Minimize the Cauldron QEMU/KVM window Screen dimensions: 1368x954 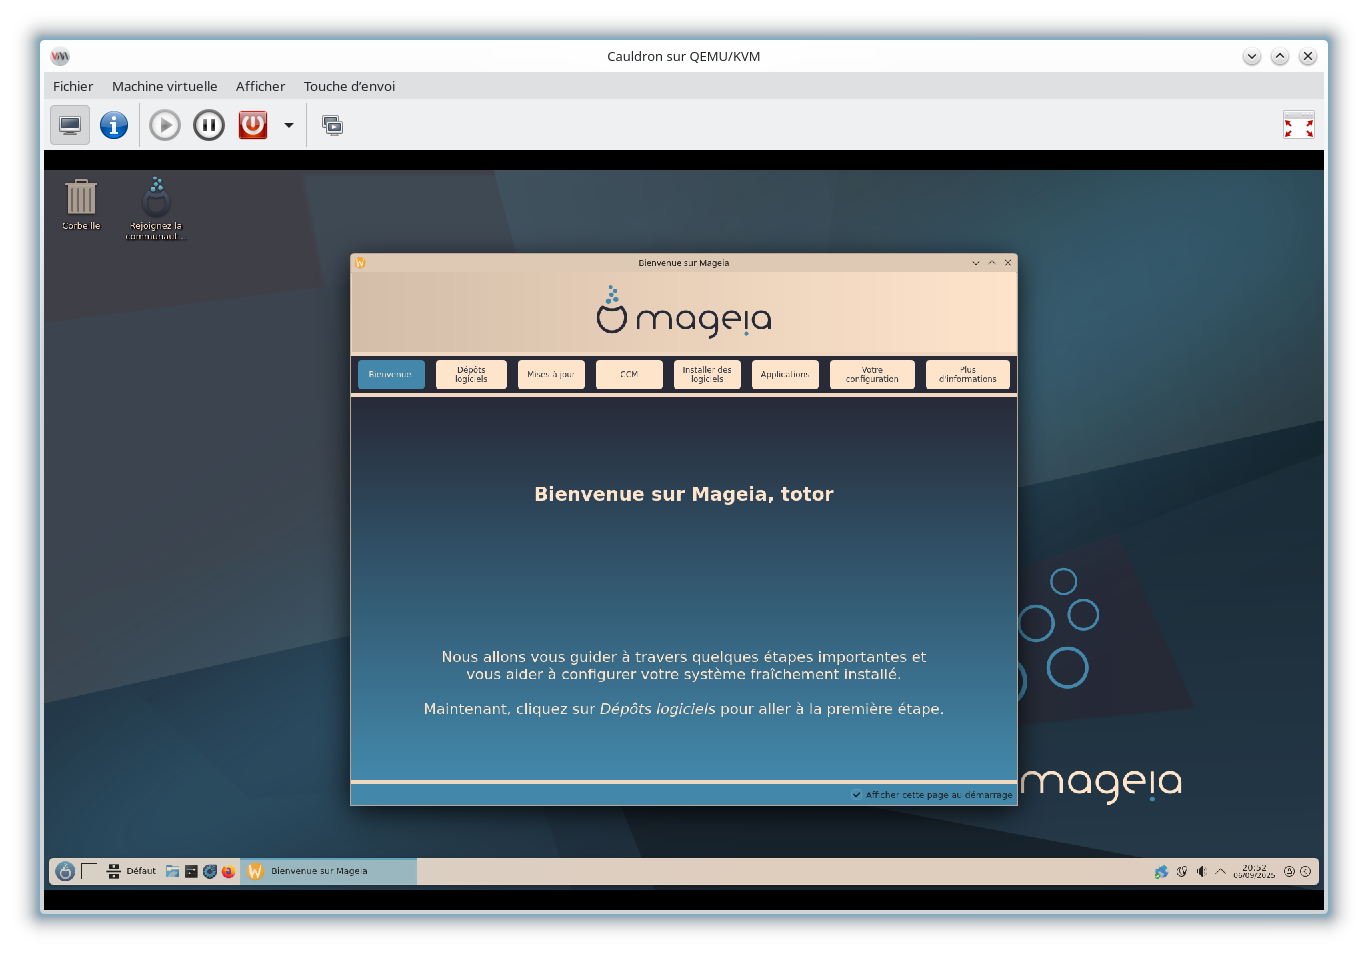tap(1252, 56)
